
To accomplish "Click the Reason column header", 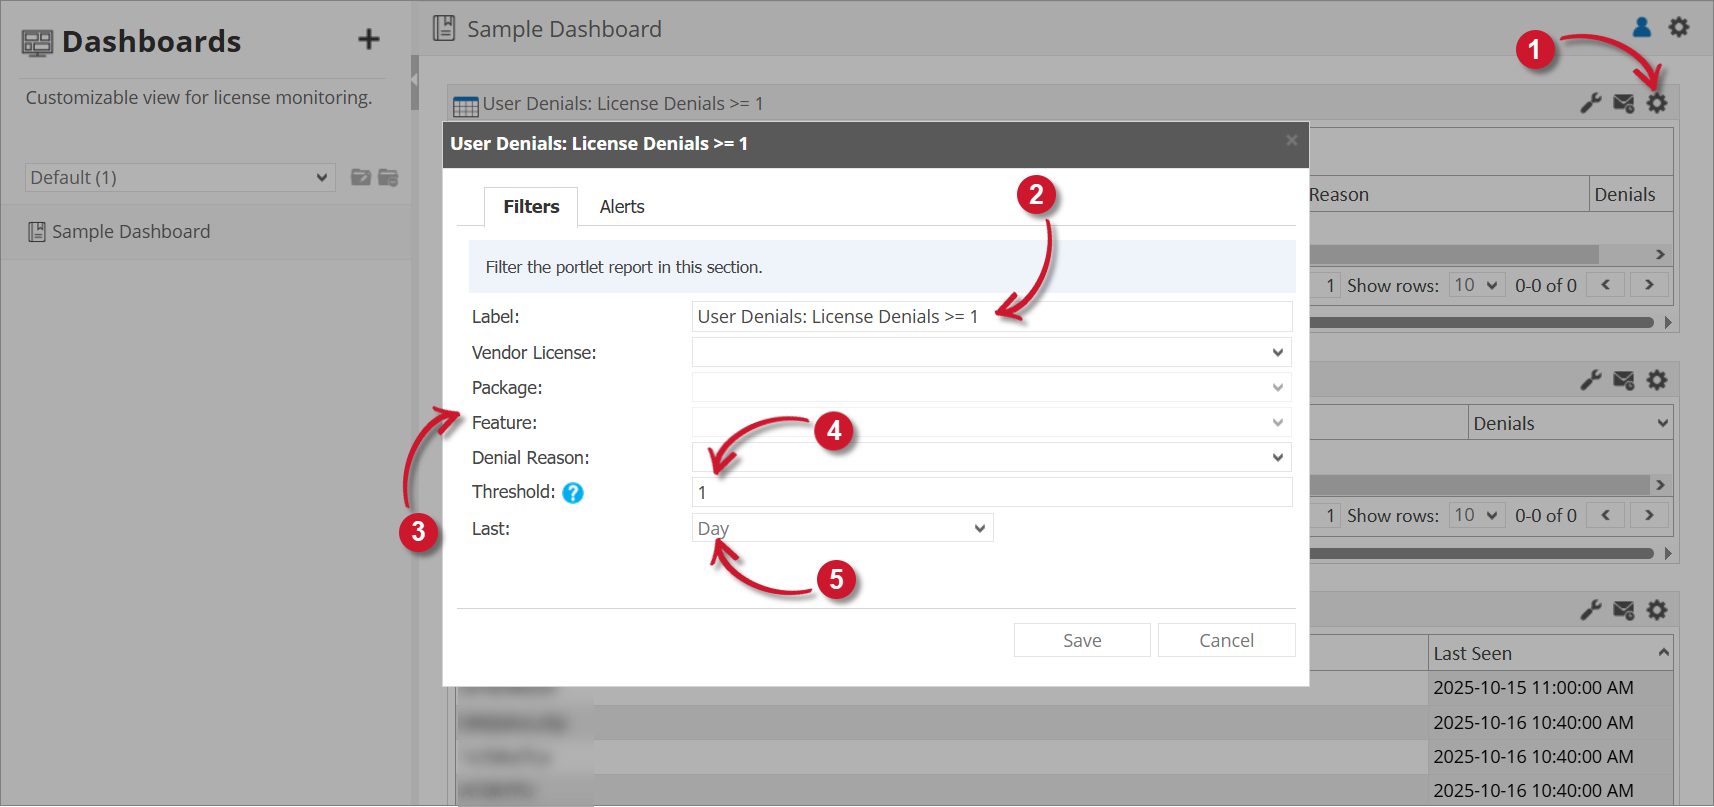I will [1449, 194].
